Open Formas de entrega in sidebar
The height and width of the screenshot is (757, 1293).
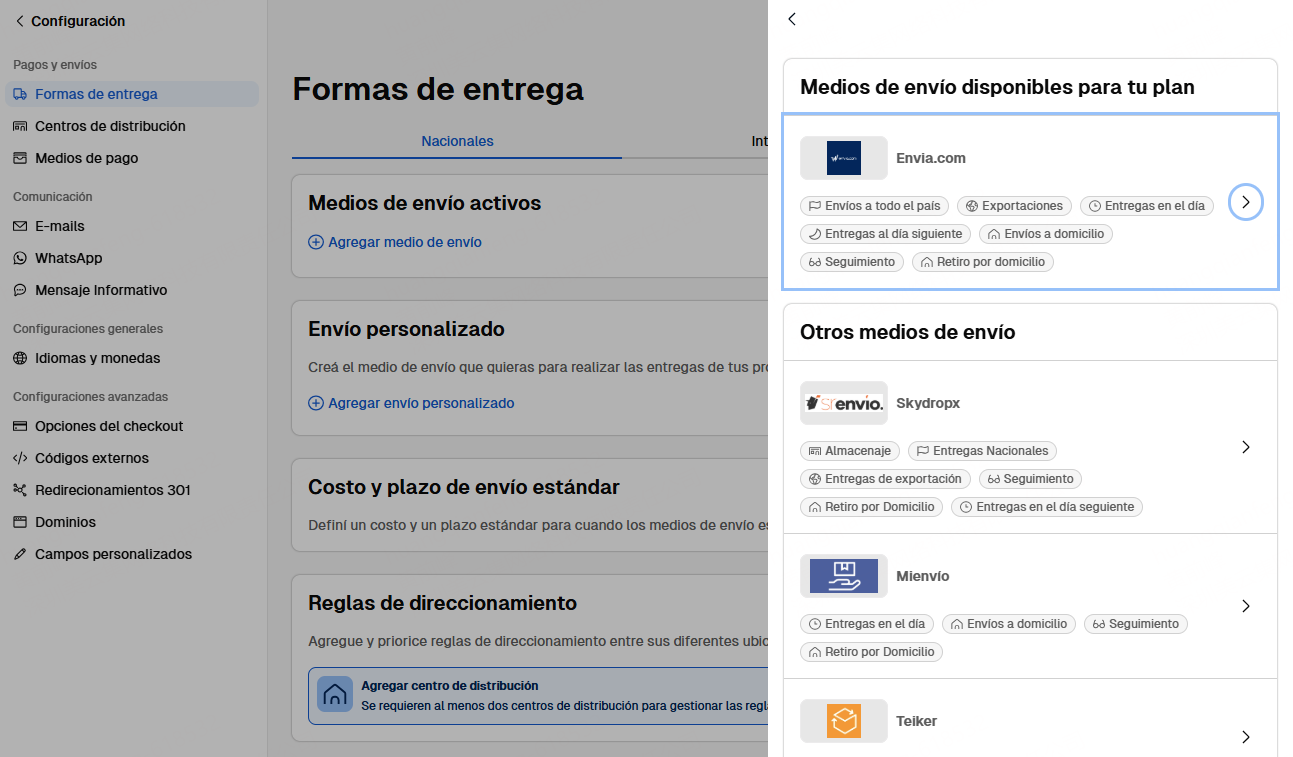tap(132, 94)
